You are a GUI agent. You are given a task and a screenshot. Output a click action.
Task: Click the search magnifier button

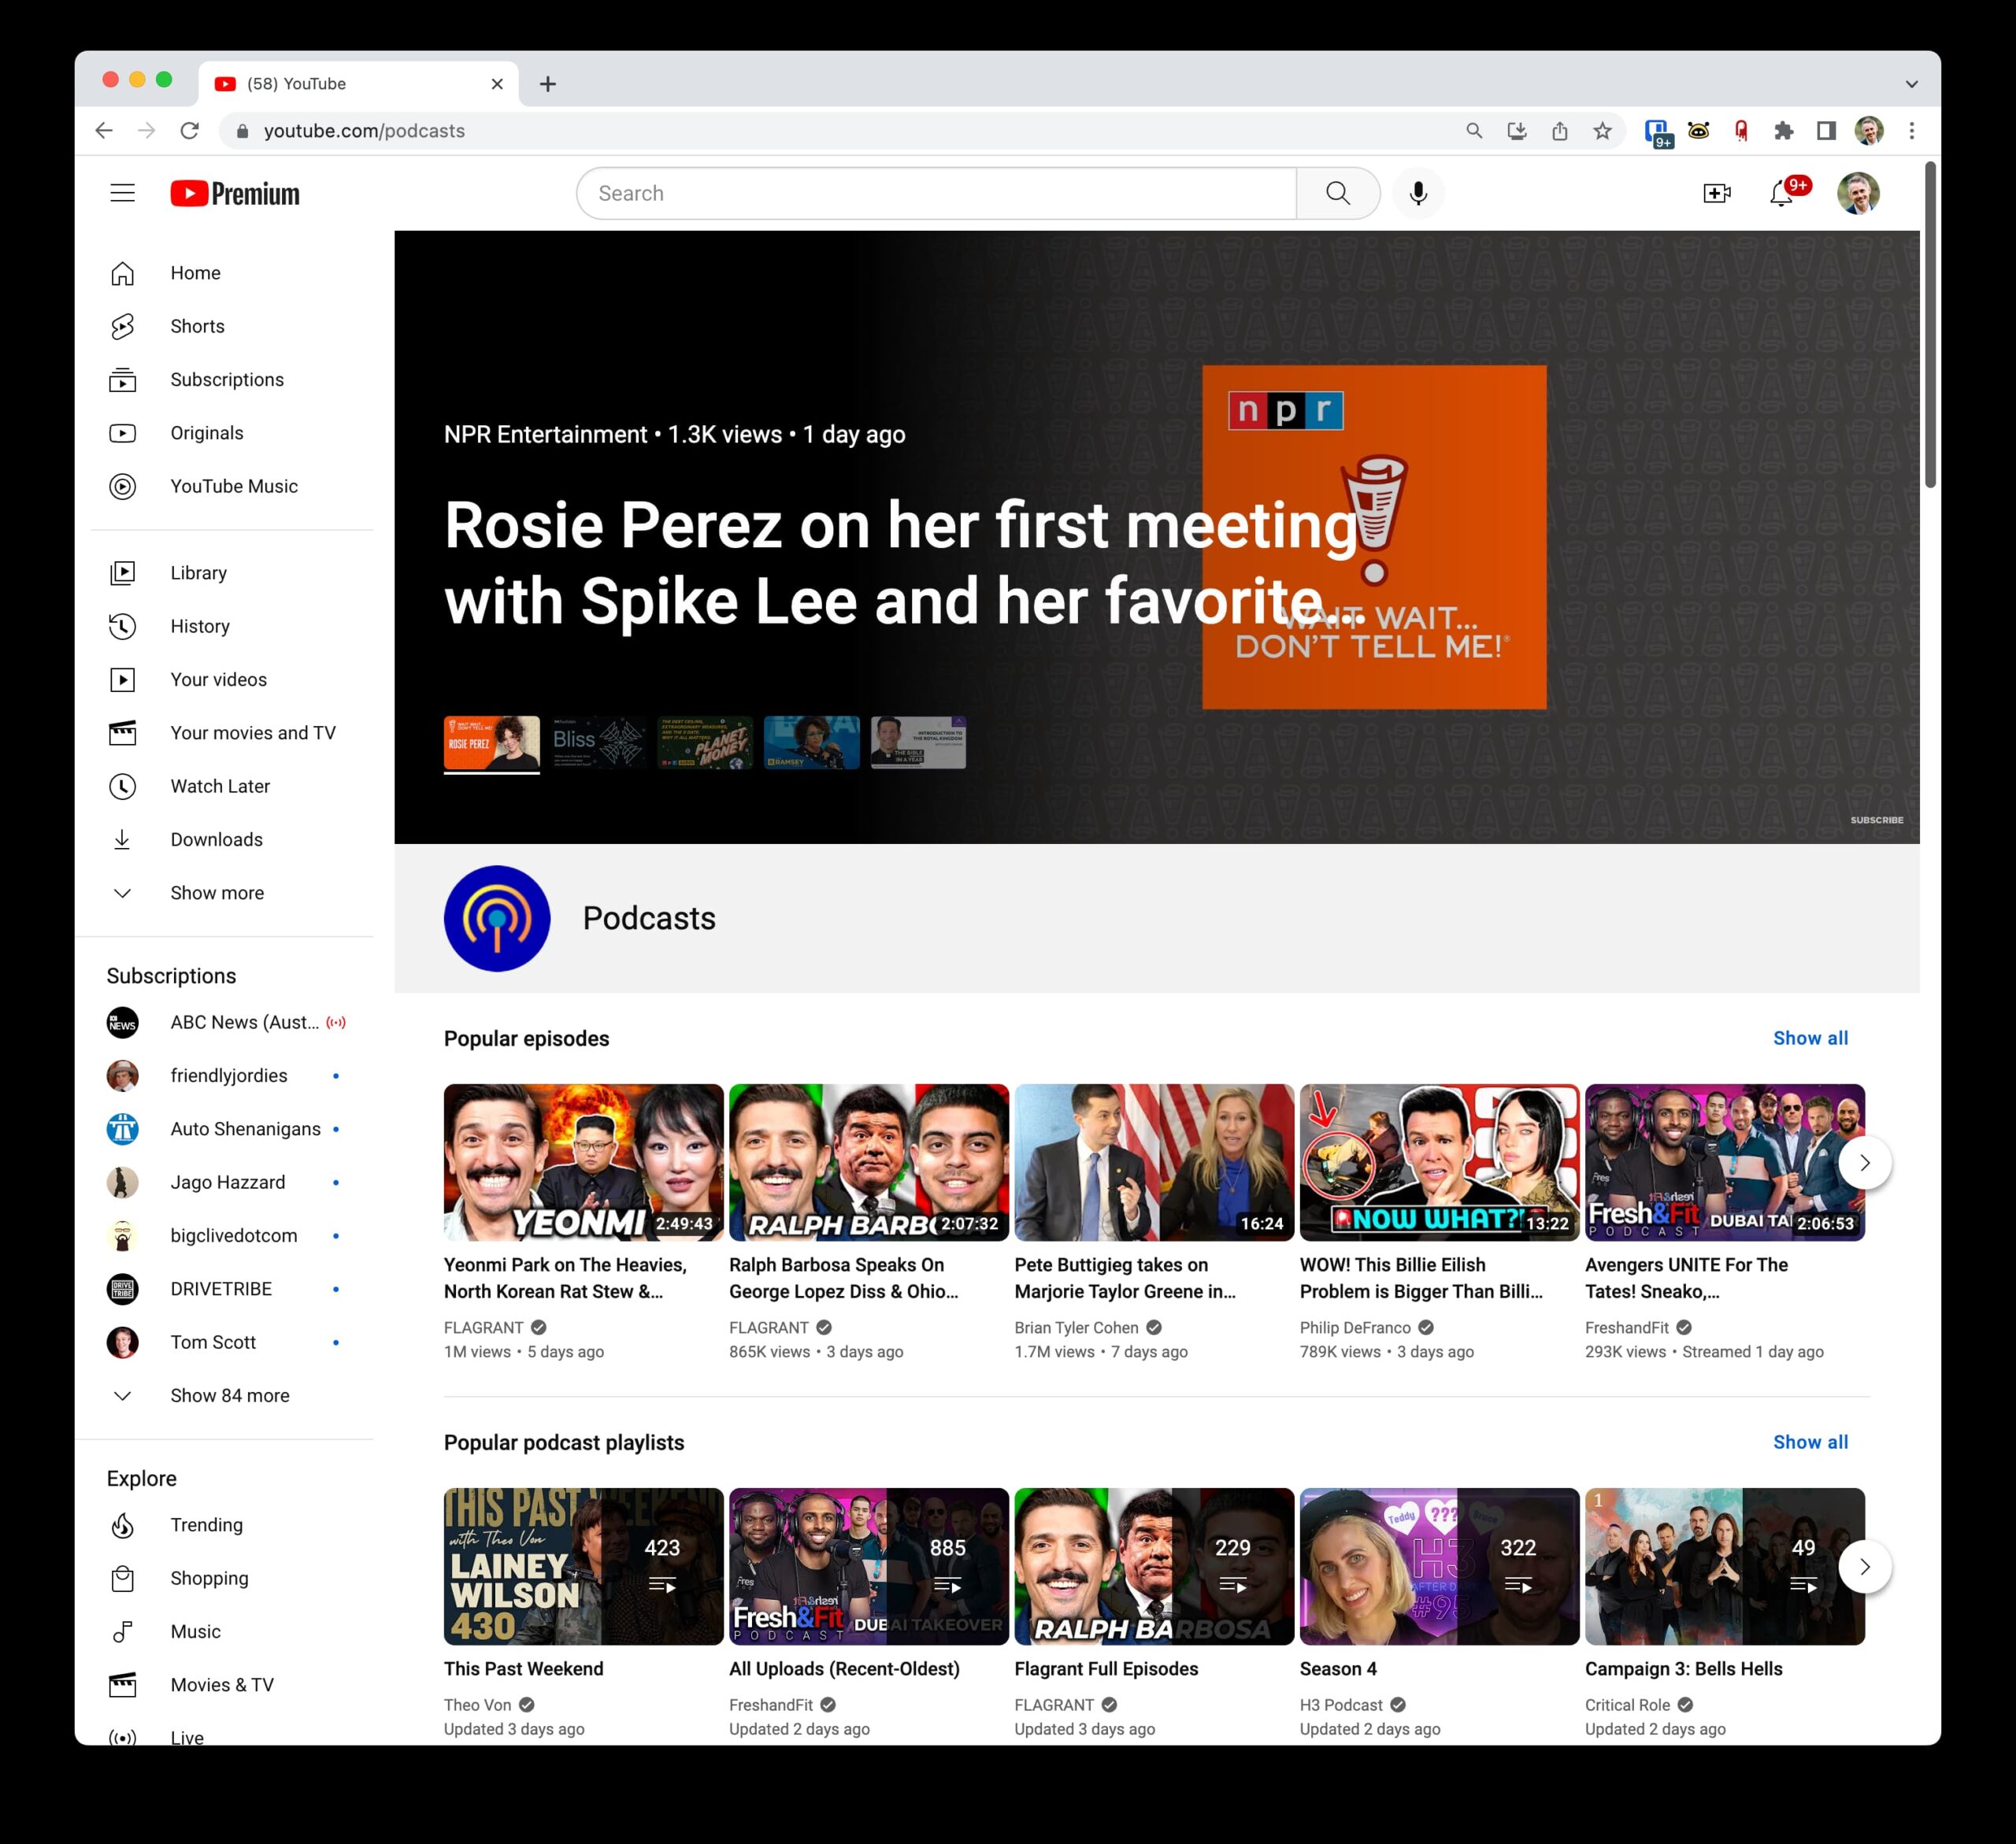pyautogui.click(x=1338, y=193)
